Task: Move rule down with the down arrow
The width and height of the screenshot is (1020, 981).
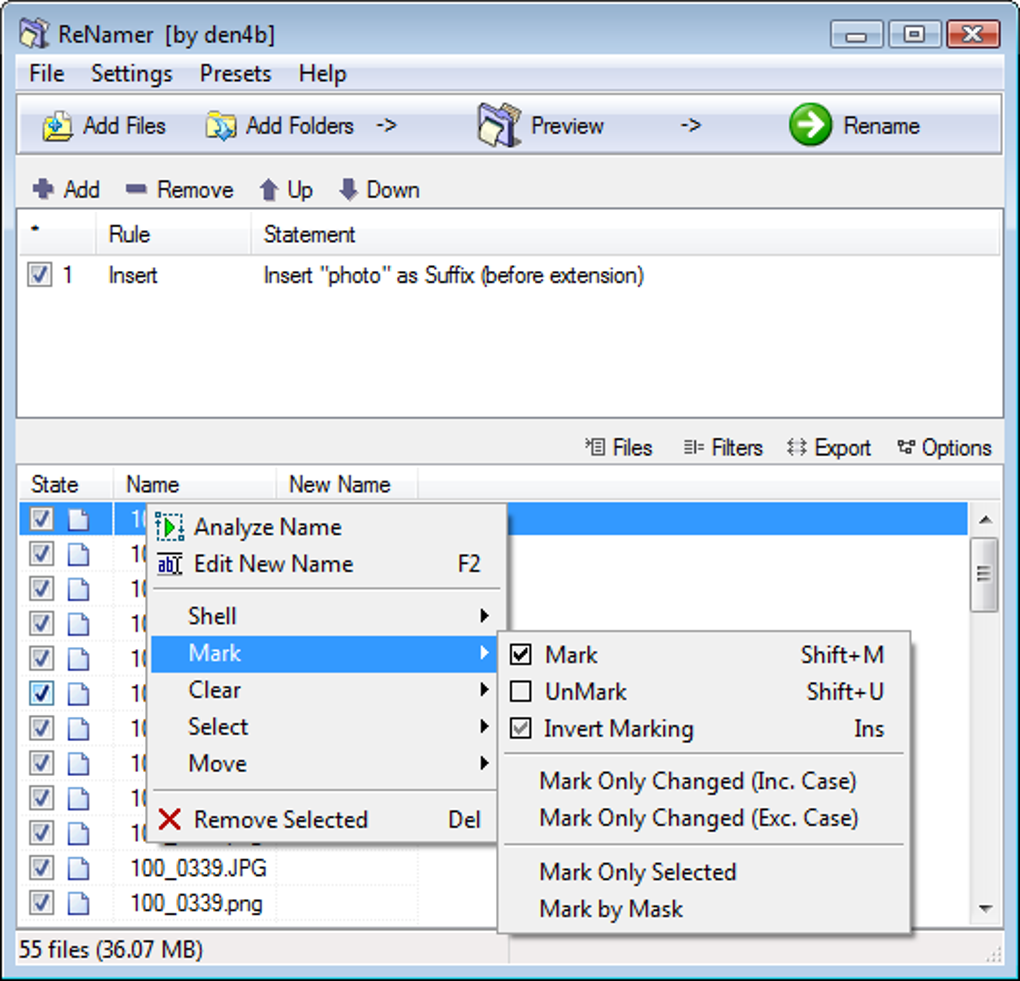Action: pyautogui.click(x=349, y=190)
